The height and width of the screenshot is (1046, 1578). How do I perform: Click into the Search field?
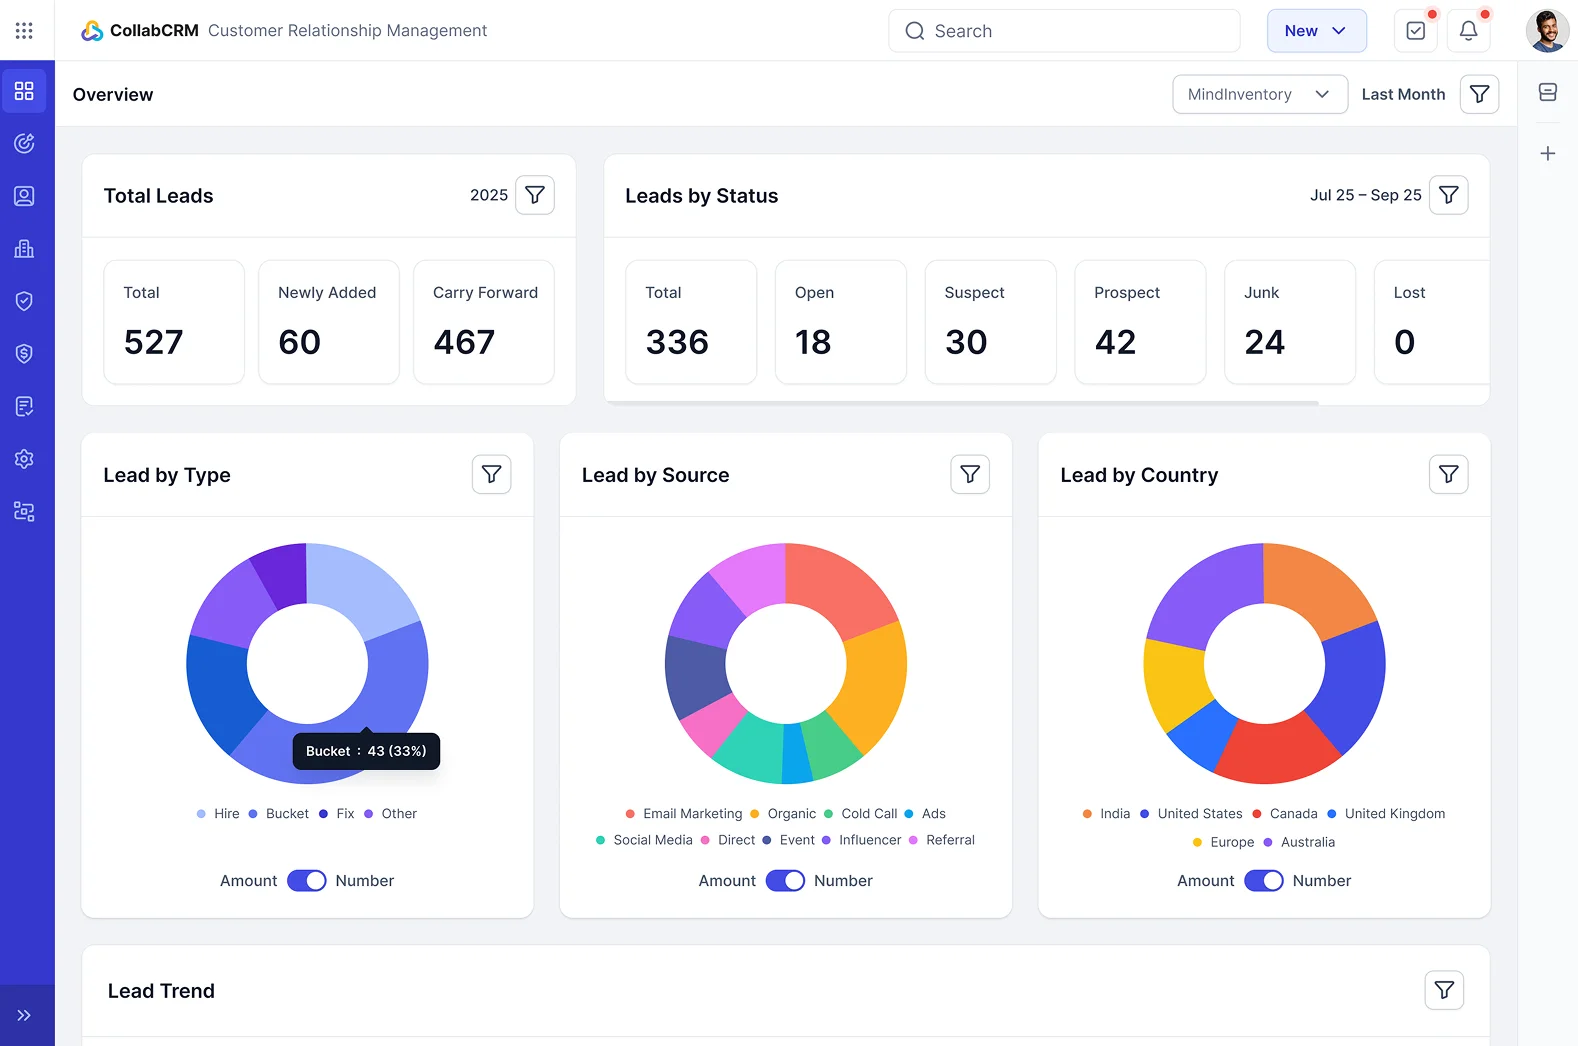[x=1064, y=31]
